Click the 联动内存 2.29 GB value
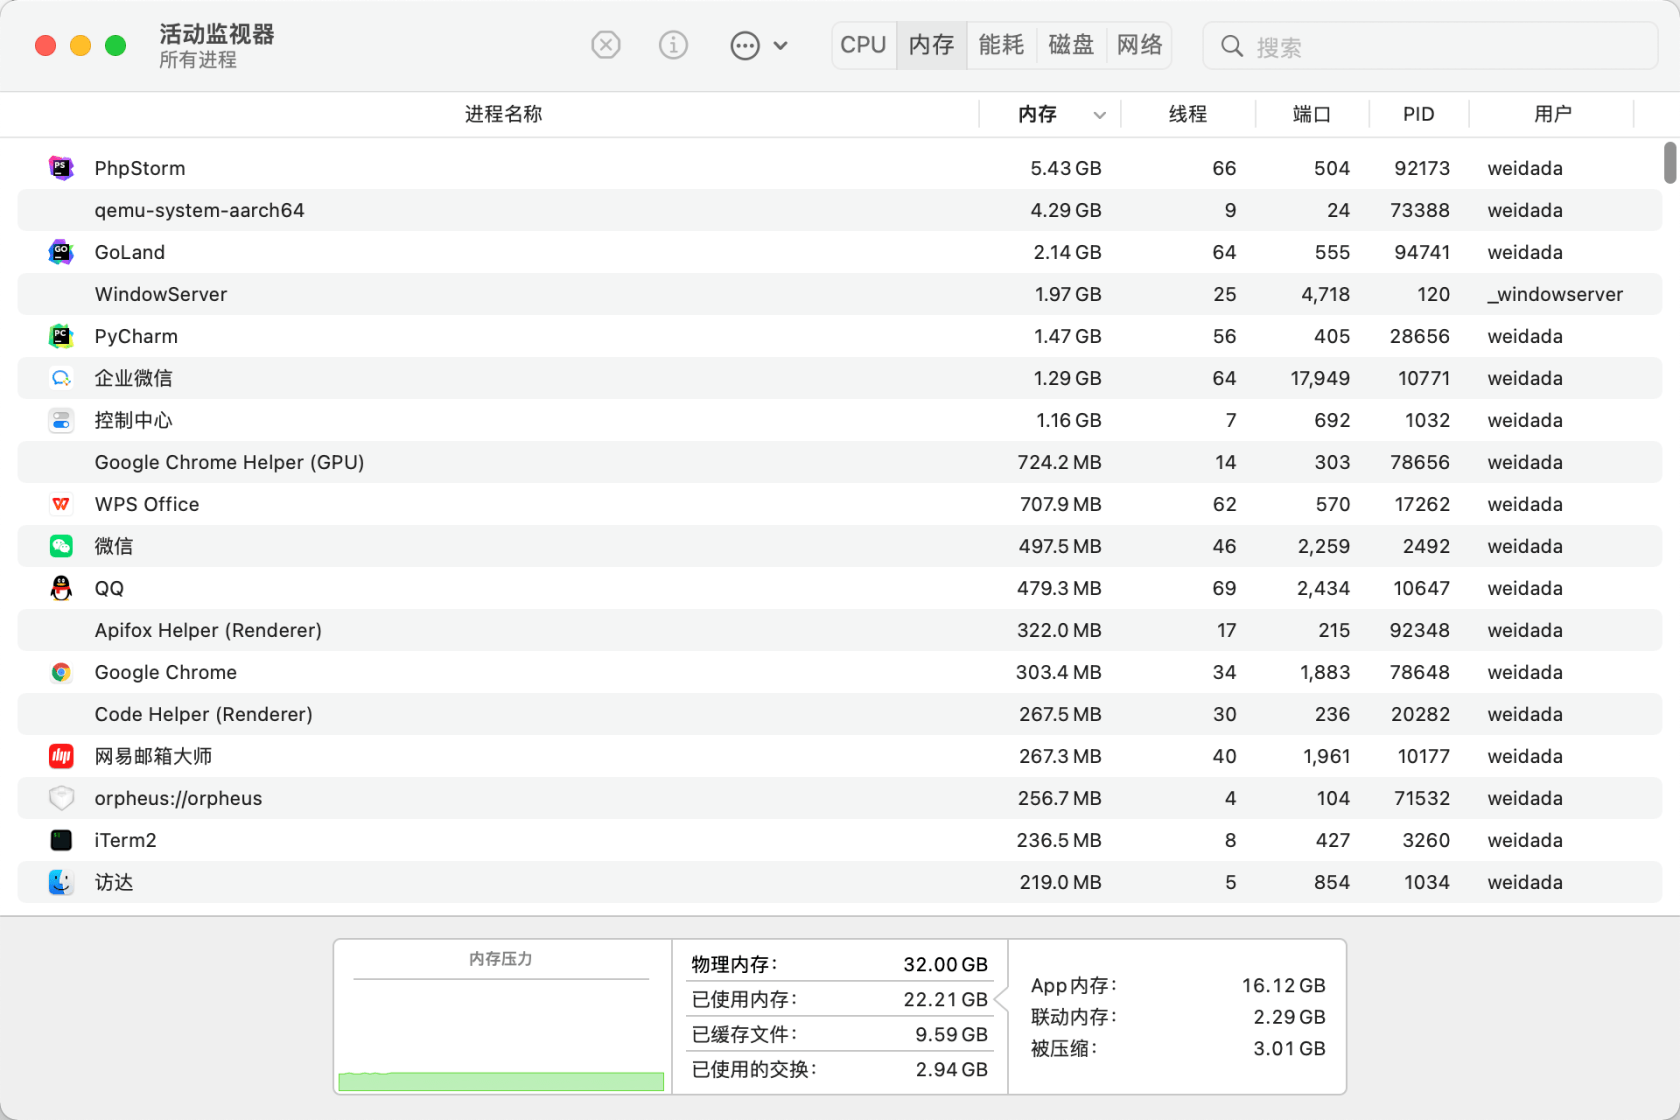This screenshot has width=1680, height=1120. click(1289, 1017)
